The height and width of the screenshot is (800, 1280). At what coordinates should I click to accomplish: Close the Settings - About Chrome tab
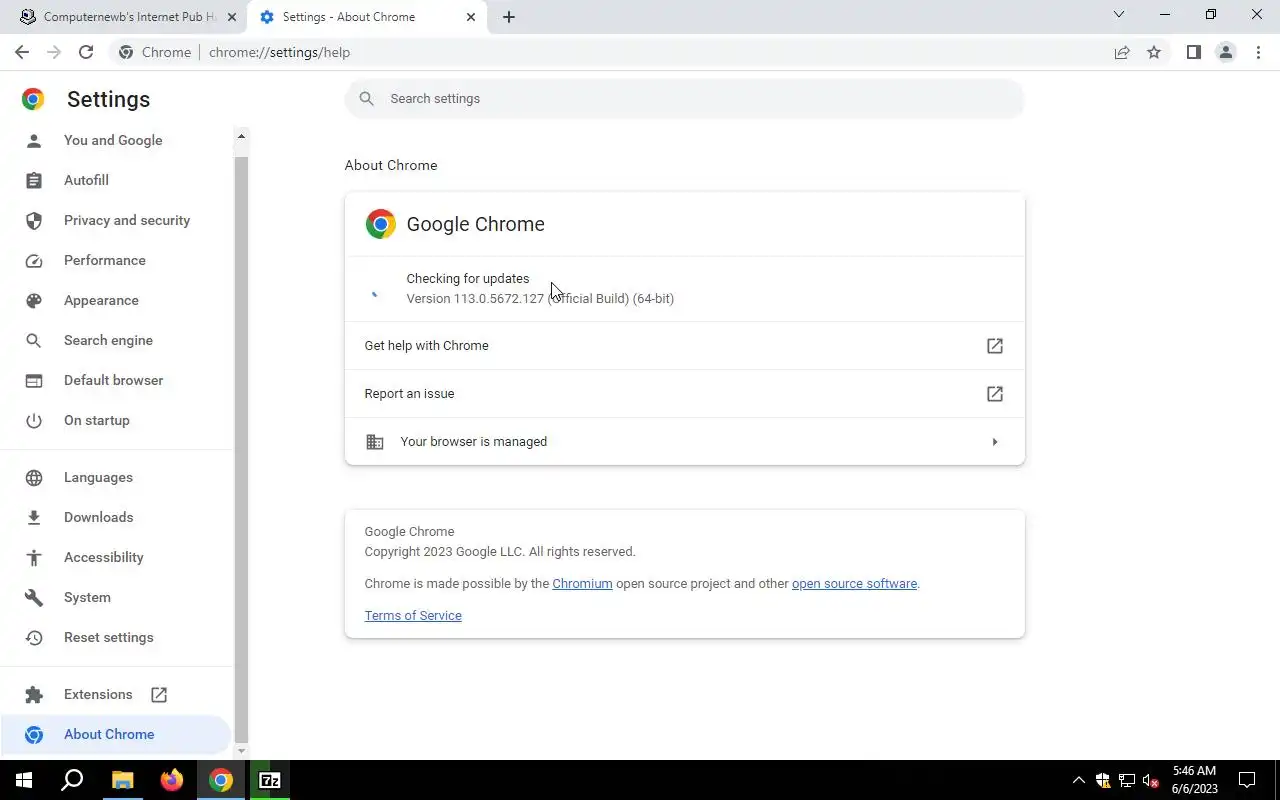point(471,17)
